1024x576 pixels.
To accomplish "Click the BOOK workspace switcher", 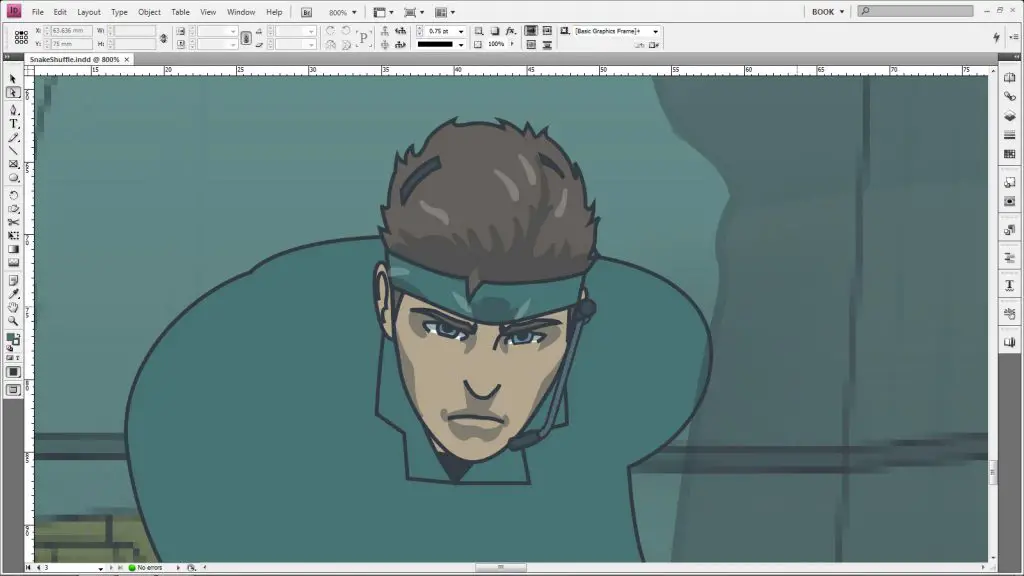I will tap(822, 11).
